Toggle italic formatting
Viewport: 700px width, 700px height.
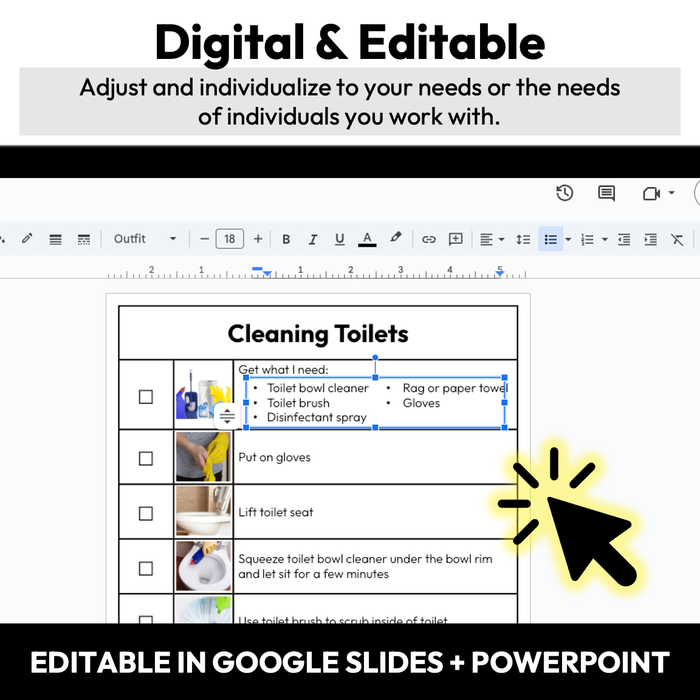(313, 239)
